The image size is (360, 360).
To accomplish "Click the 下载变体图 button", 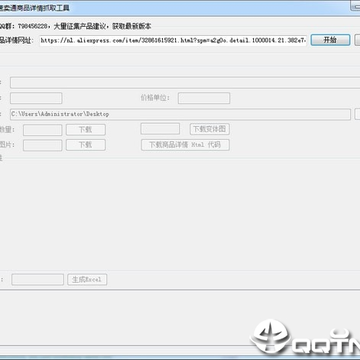I will pos(210,129).
